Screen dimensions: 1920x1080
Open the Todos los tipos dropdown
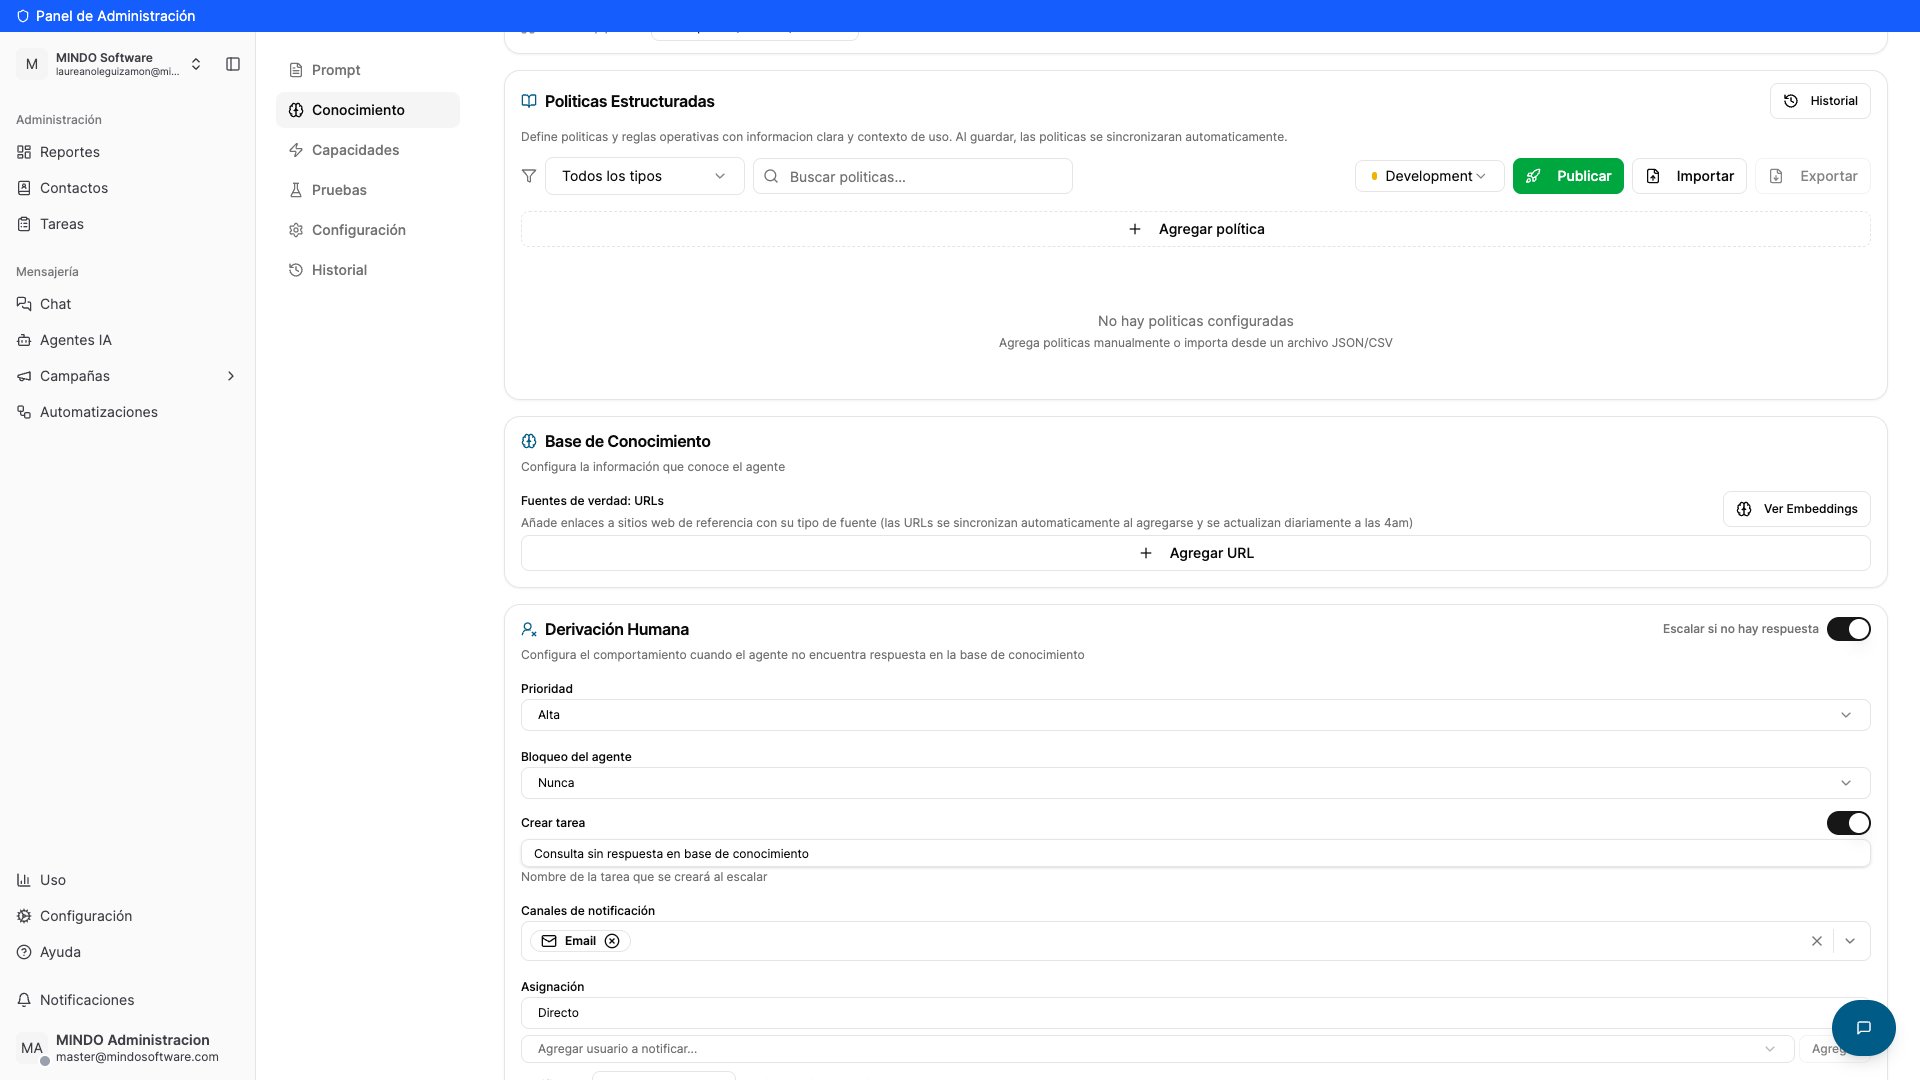click(x=645, y=176)
